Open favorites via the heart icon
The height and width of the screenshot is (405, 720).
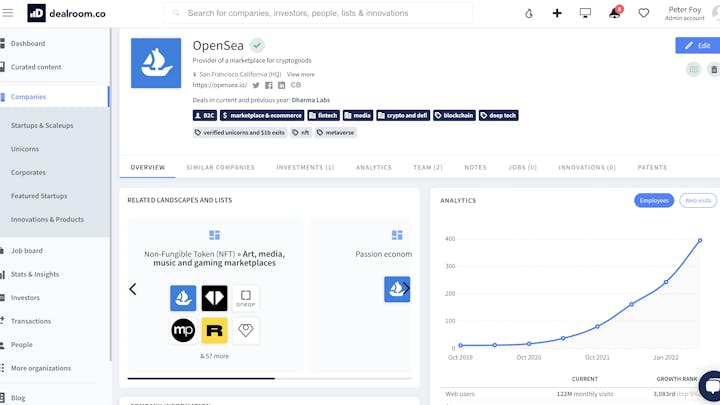644,13
